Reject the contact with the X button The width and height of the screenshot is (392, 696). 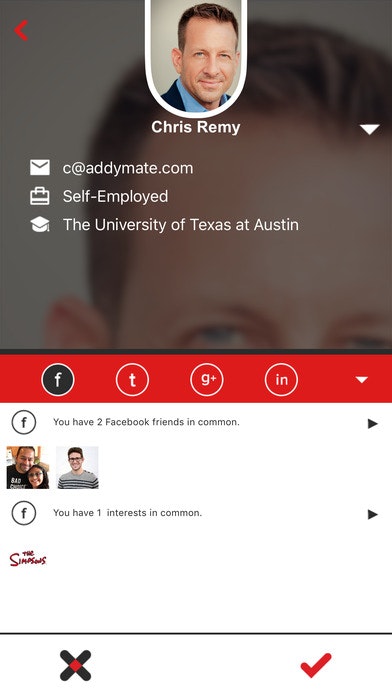click(75, 665)
